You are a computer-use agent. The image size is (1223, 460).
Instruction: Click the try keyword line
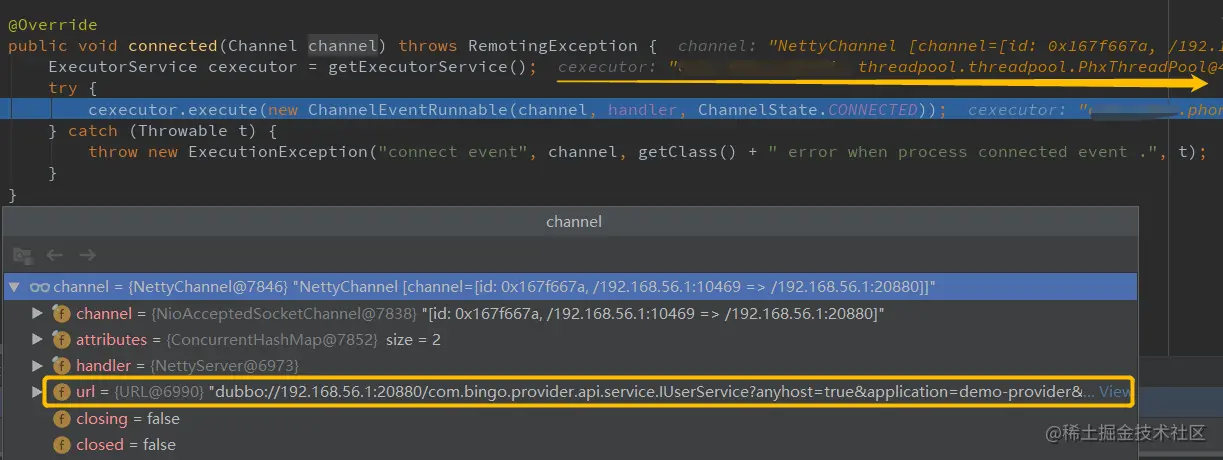(x=62, y=88)
